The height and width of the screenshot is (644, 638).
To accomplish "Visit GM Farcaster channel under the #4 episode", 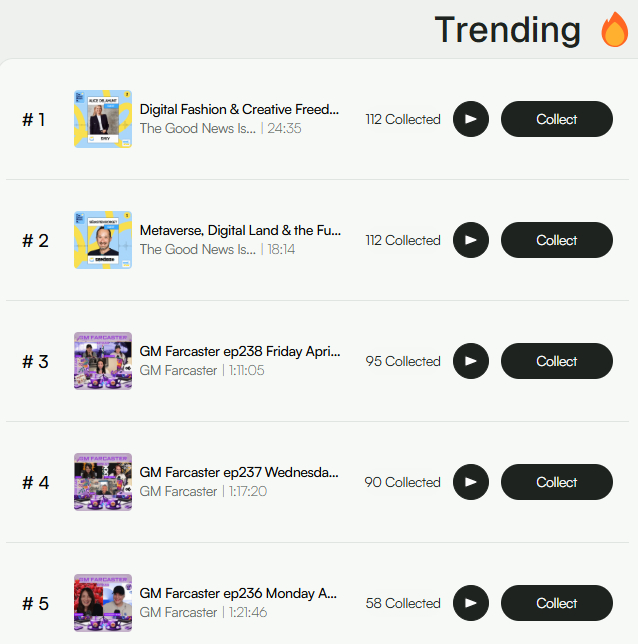I will pyautogui.click(x=178, y=492).
